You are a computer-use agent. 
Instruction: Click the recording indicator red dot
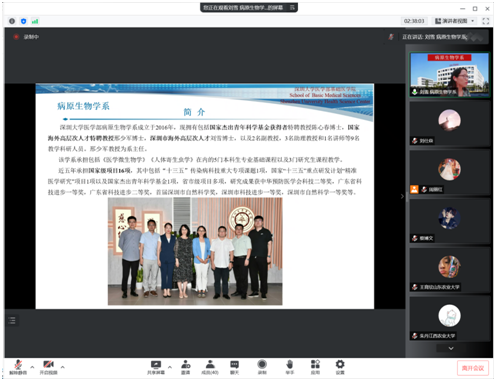tap(16, 37)
